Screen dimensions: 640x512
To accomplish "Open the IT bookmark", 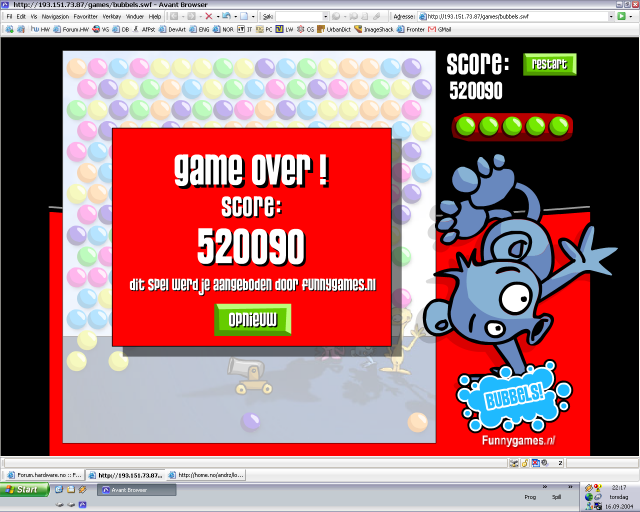I will [245, 29].
